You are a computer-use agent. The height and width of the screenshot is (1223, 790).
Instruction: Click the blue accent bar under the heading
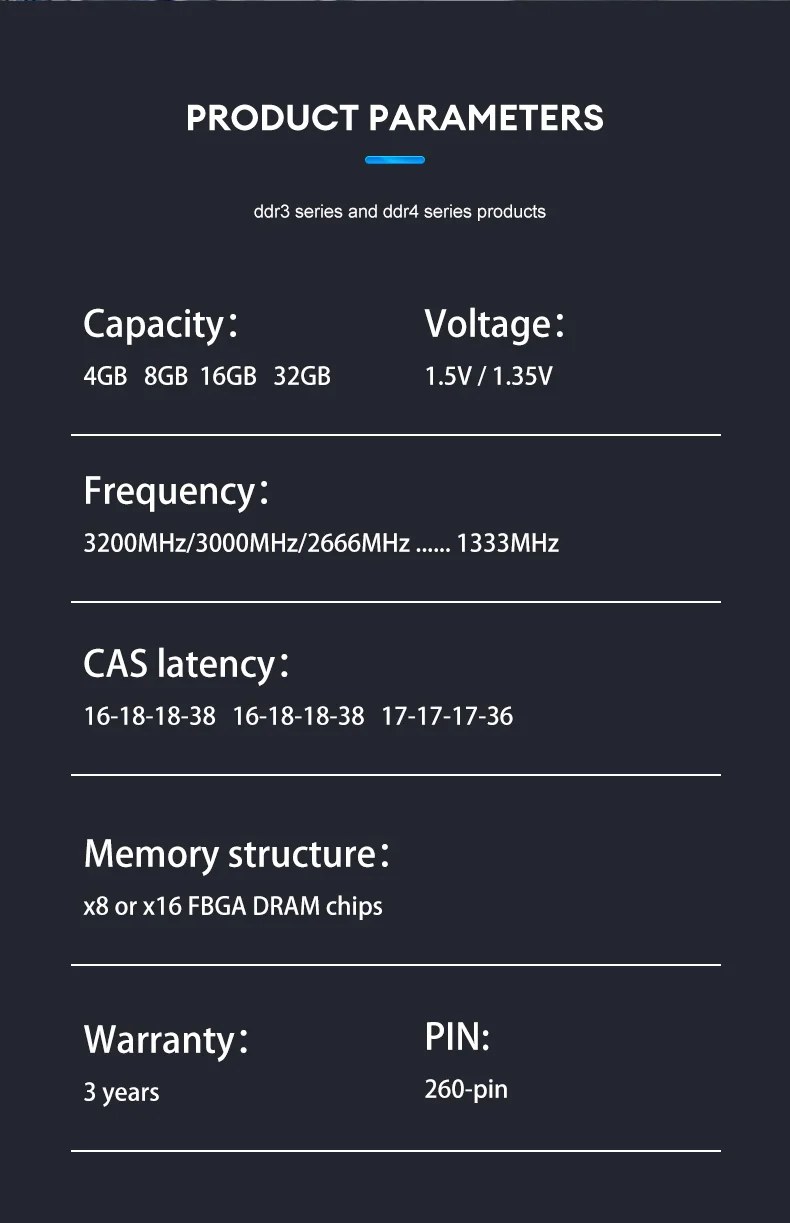tap(395, 160)
